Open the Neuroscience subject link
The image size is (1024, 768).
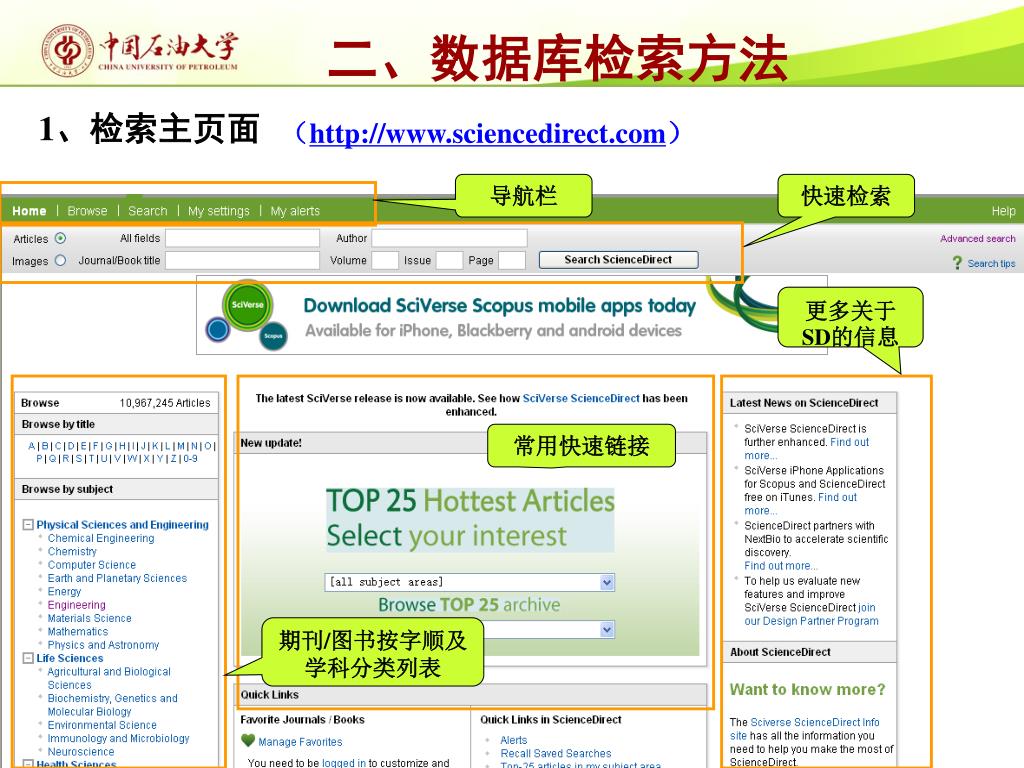point(81,752)
